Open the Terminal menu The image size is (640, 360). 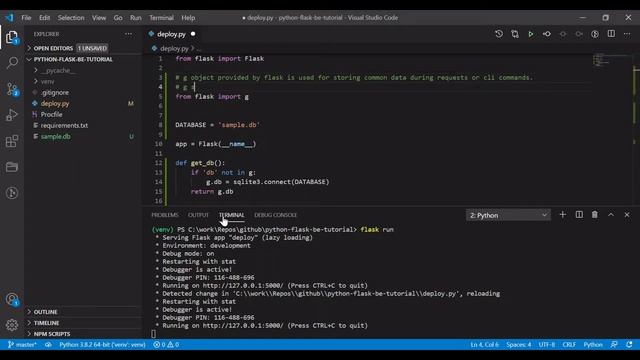161,18
